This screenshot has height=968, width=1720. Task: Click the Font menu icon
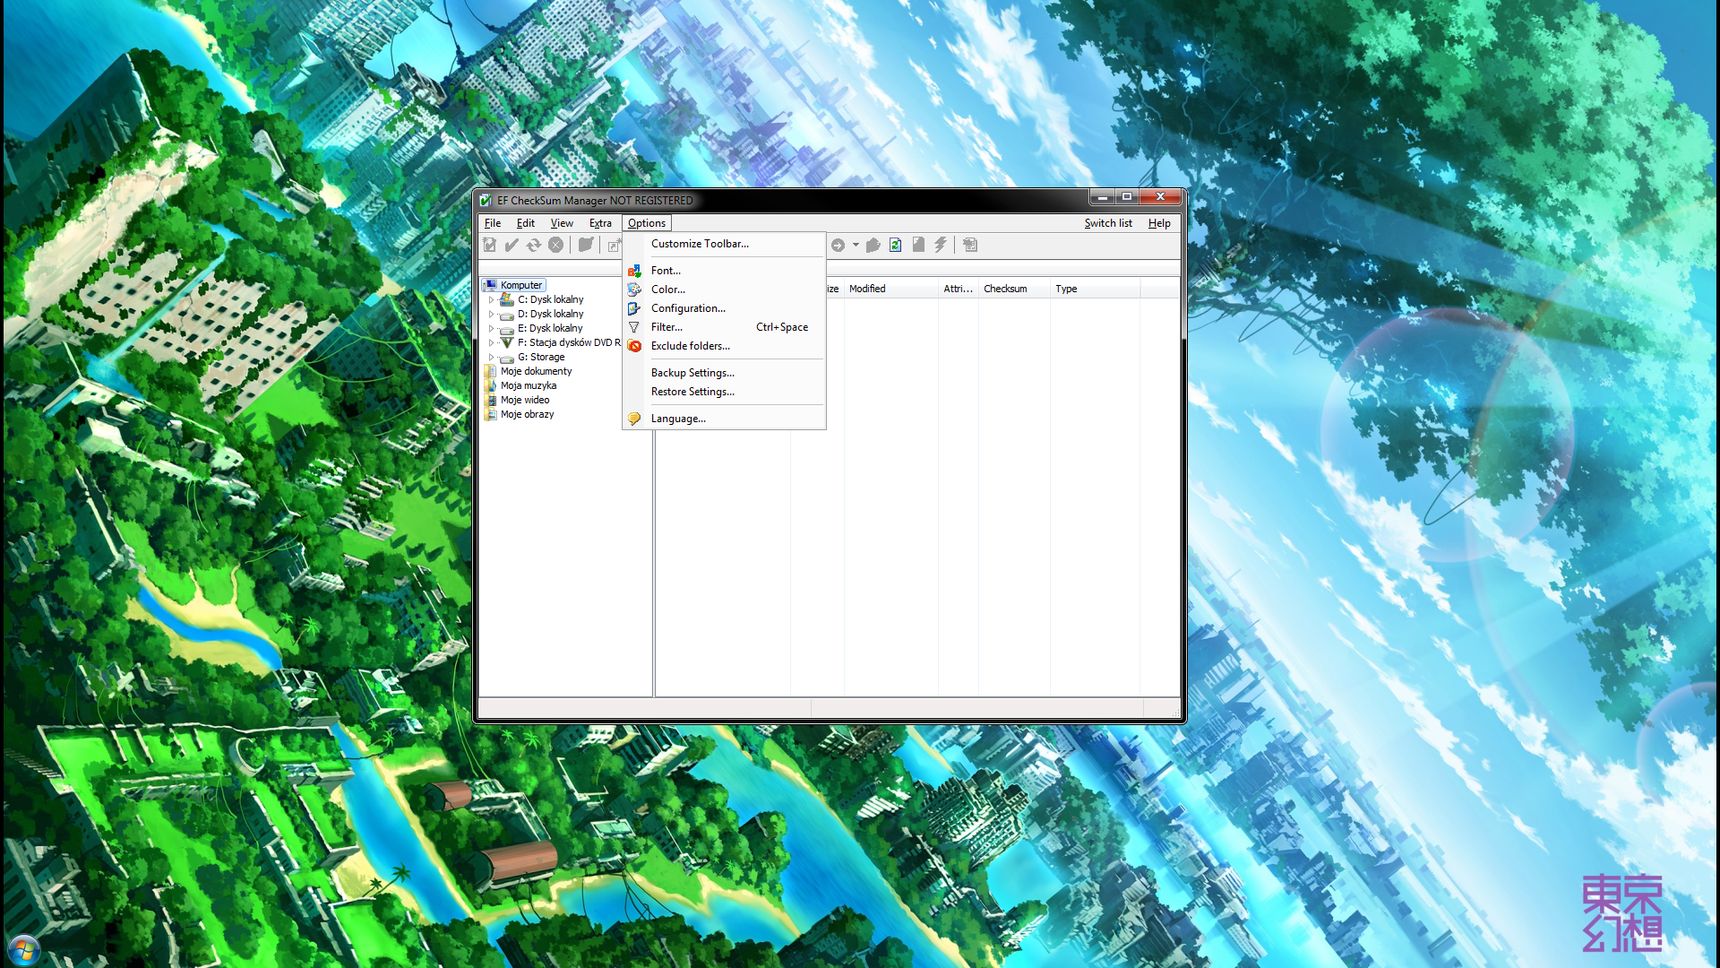coord(634,271)
